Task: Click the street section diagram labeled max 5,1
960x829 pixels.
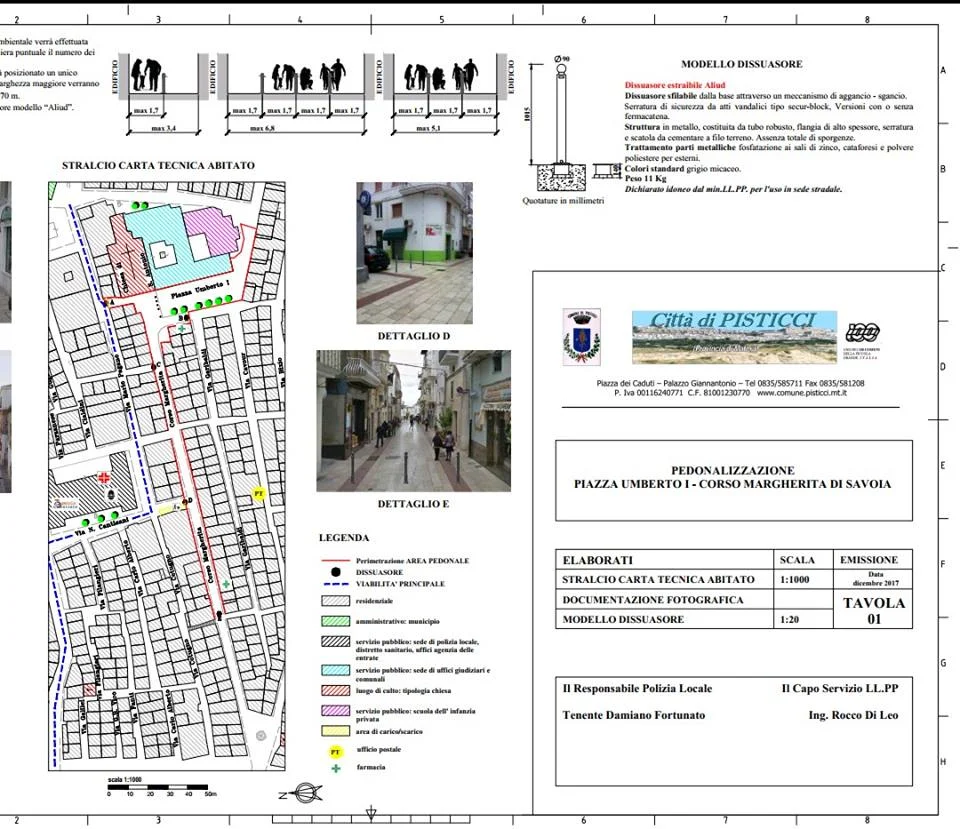Action: tap(445, 93)
